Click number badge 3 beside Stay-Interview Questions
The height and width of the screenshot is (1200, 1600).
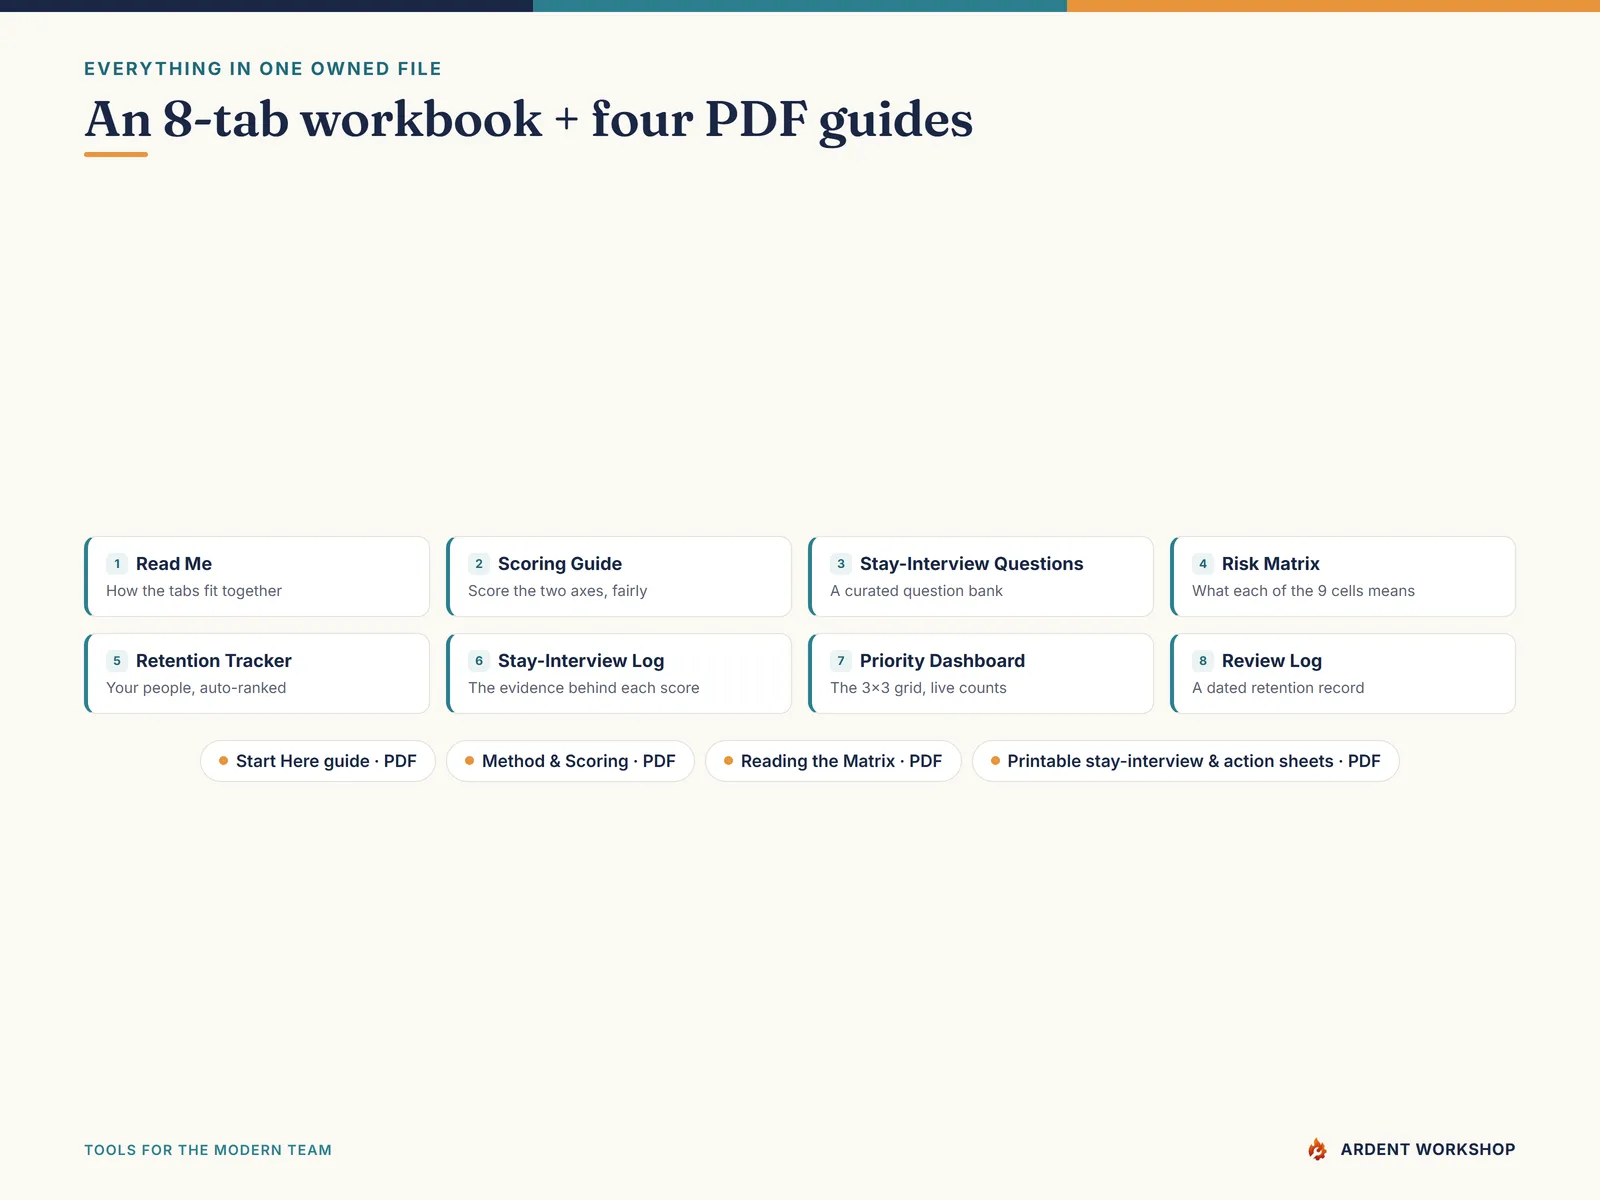click(x=841, y=564)
